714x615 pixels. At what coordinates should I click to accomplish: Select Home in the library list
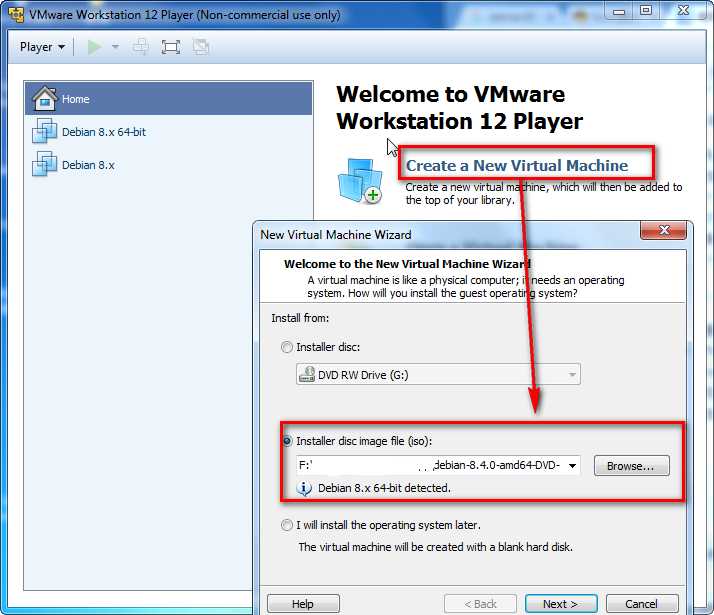tap(168, 99)
